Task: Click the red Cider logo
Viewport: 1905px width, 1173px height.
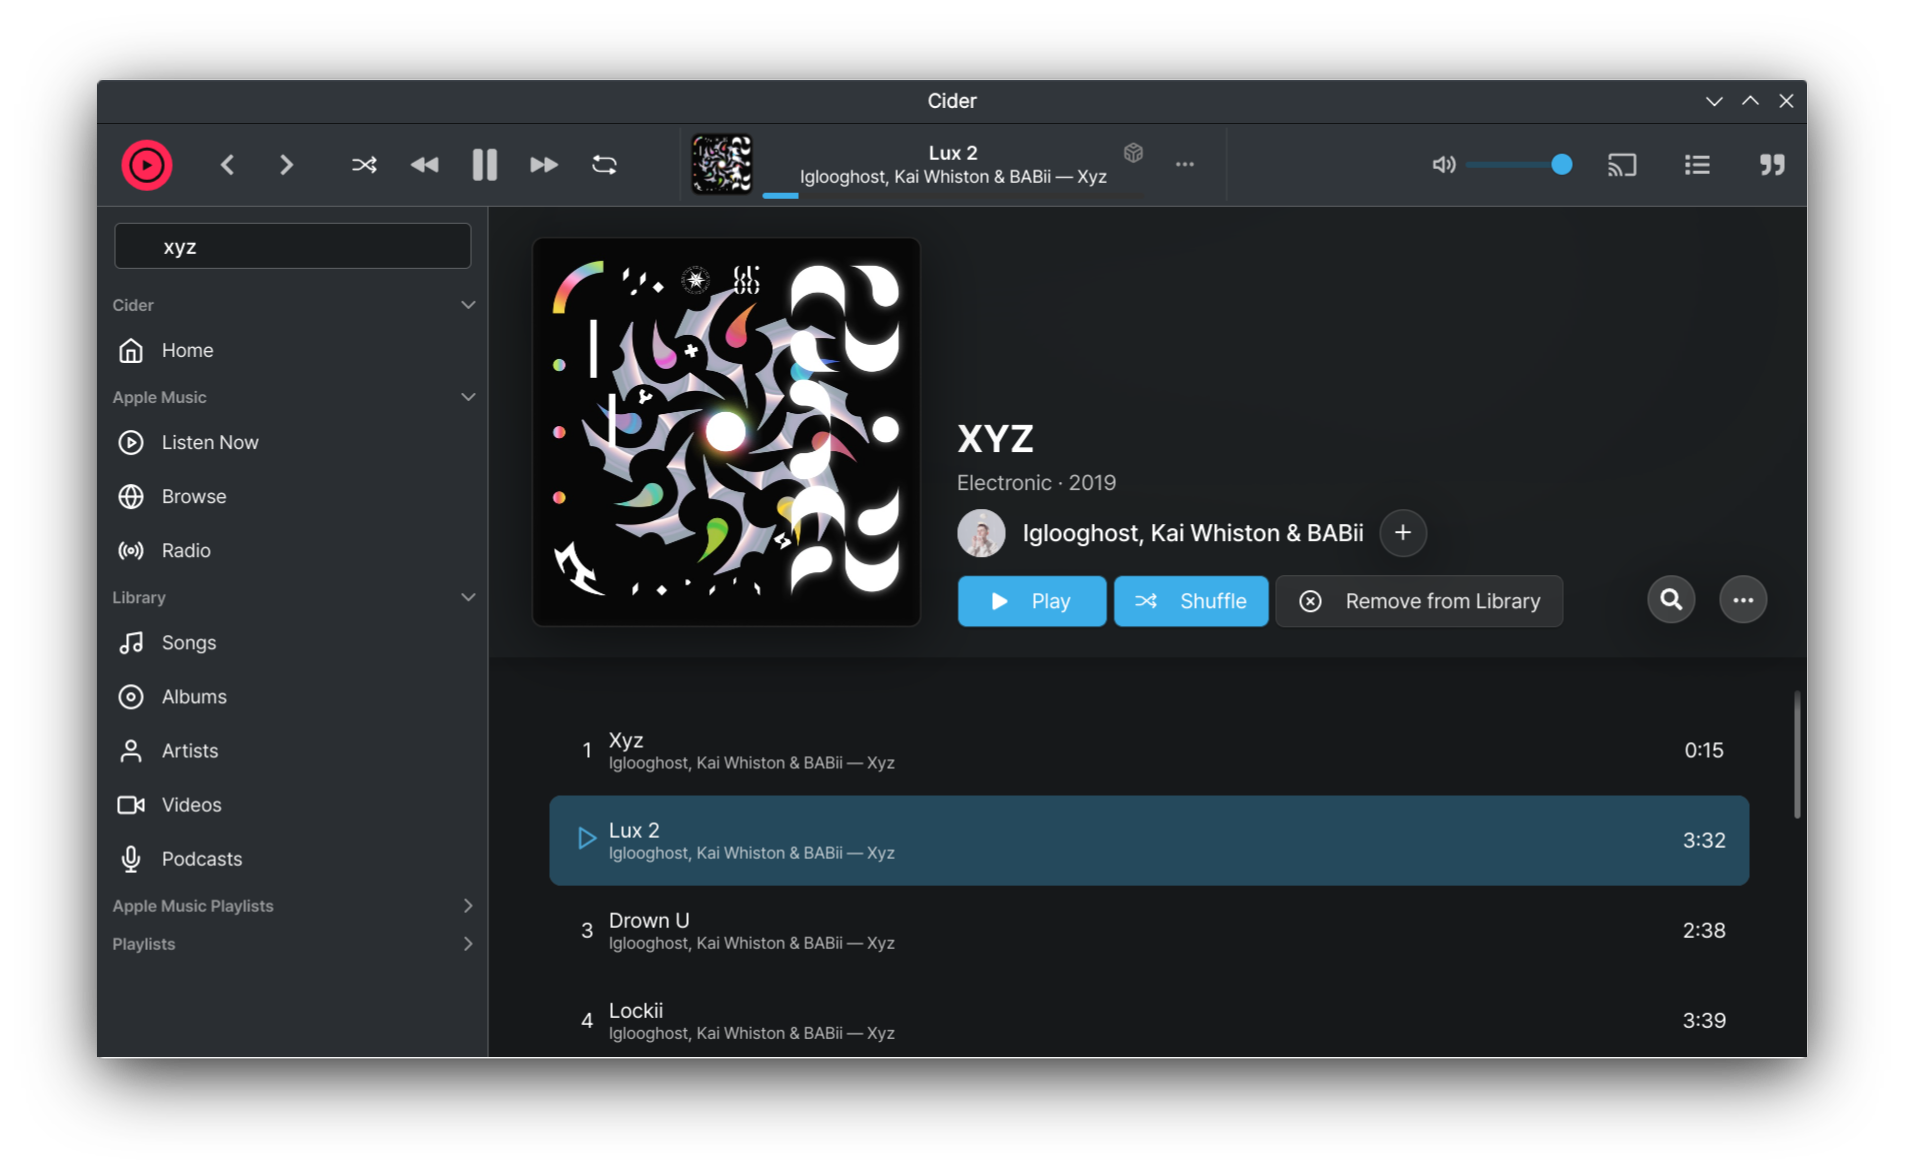Action: [146, 164]
